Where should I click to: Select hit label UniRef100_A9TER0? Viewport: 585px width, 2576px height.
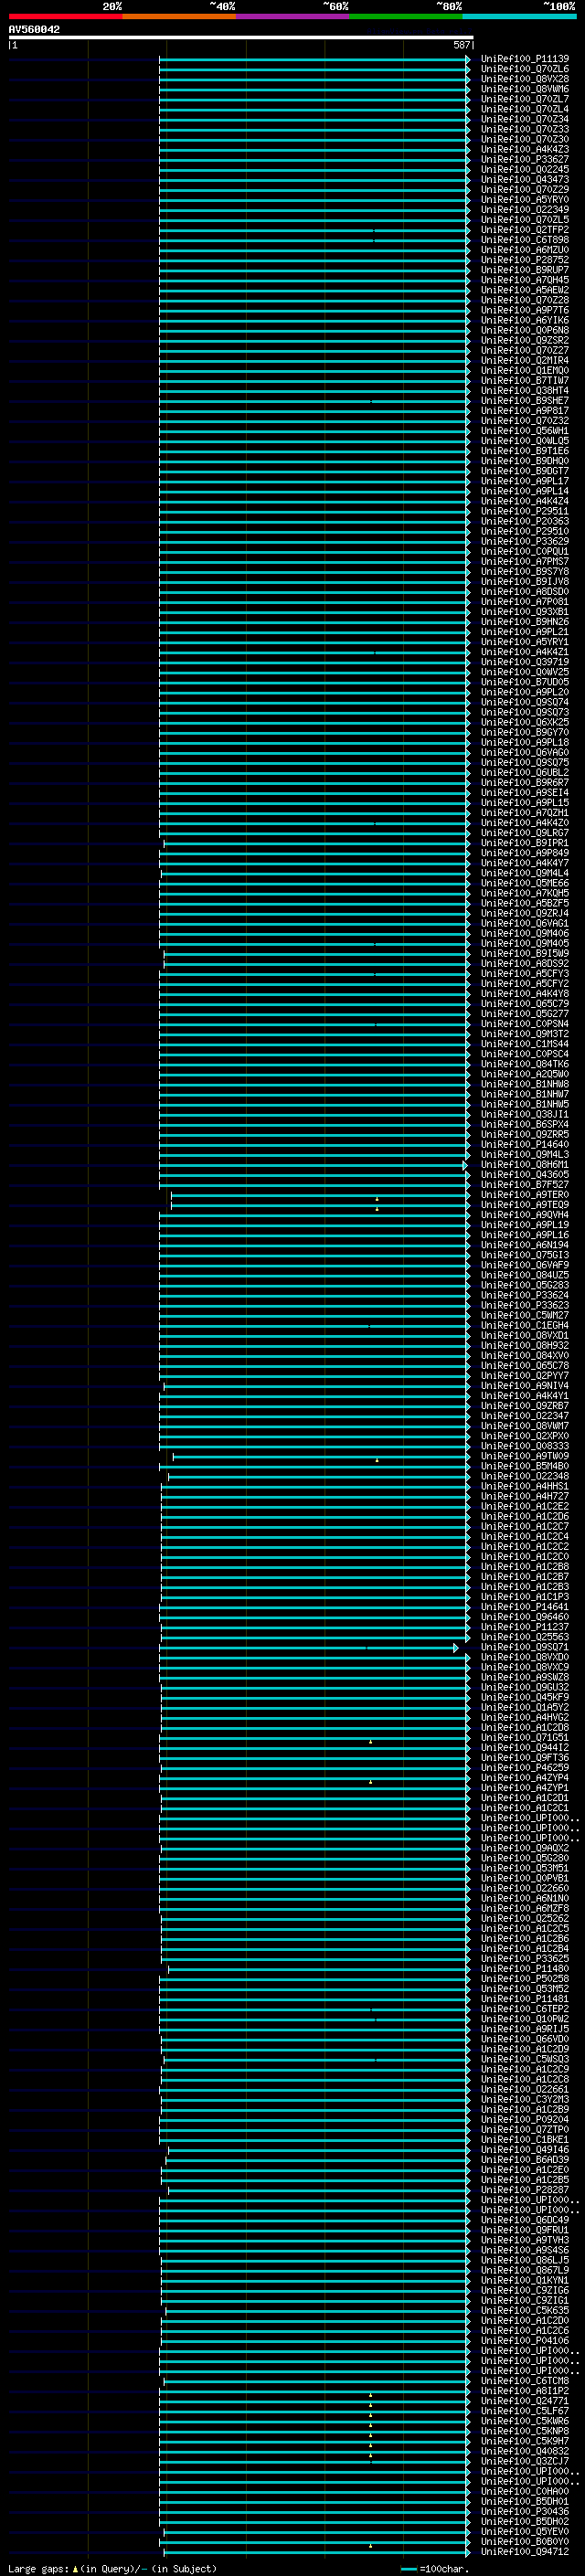[524, 1194]
